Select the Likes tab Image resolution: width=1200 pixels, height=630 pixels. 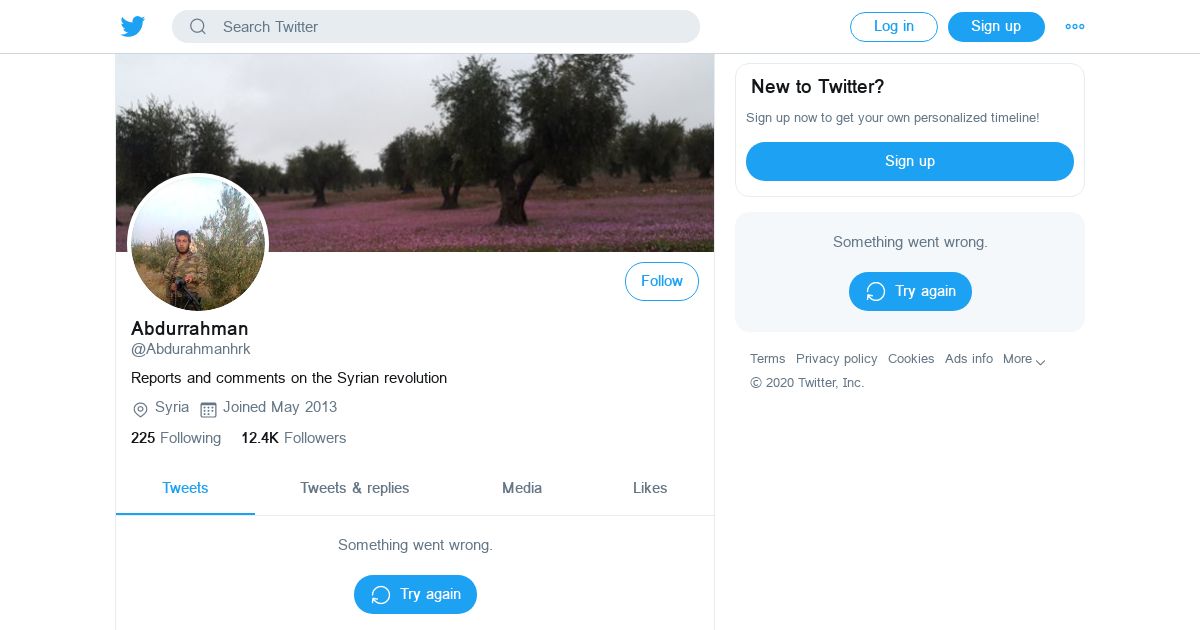coord(650,488)
